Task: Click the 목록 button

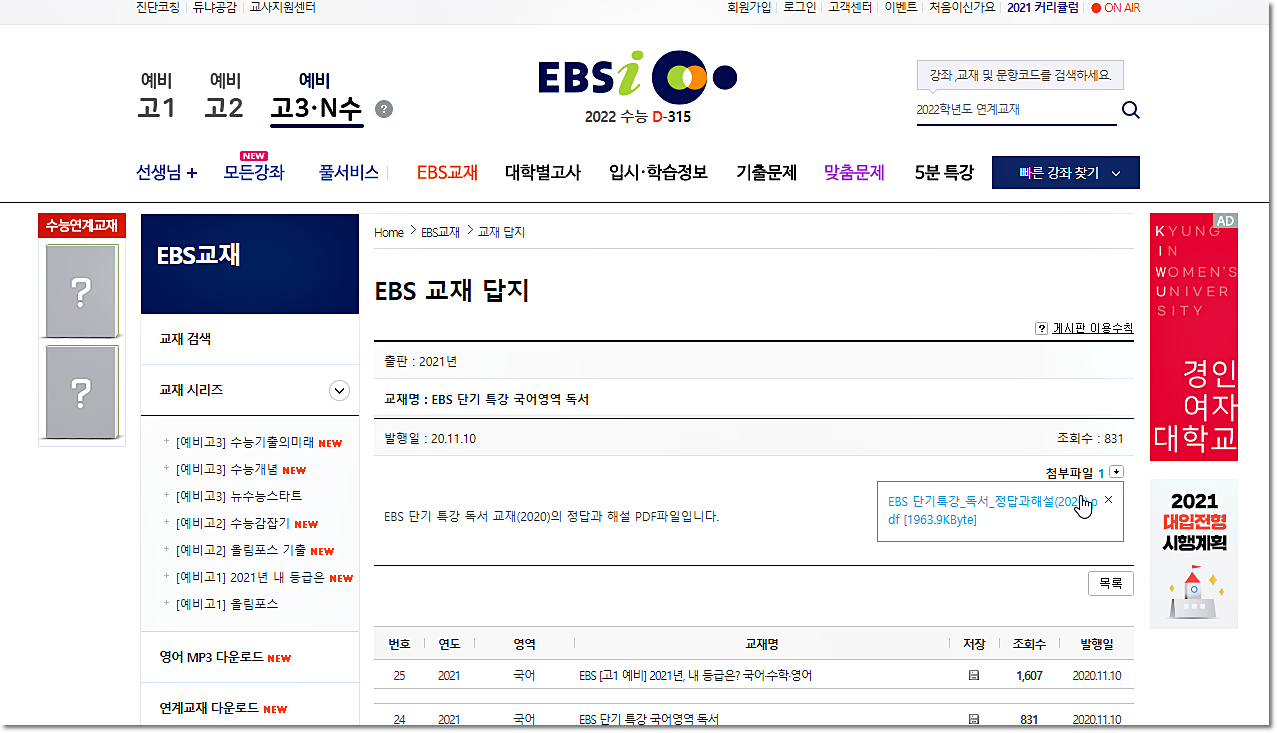Action: (x=1110, y=583)
